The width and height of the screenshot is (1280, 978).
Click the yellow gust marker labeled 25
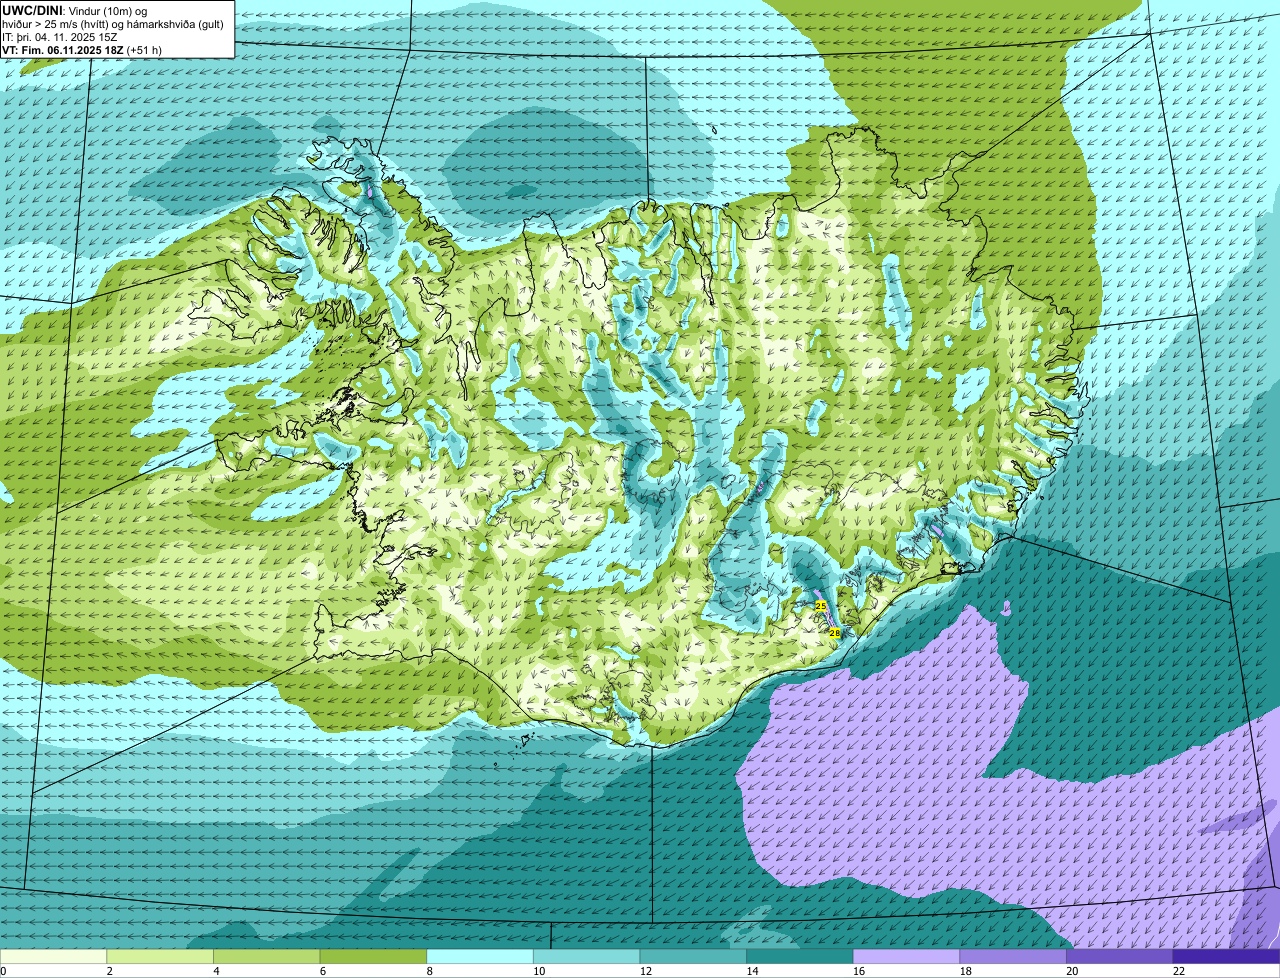(821, 606)
